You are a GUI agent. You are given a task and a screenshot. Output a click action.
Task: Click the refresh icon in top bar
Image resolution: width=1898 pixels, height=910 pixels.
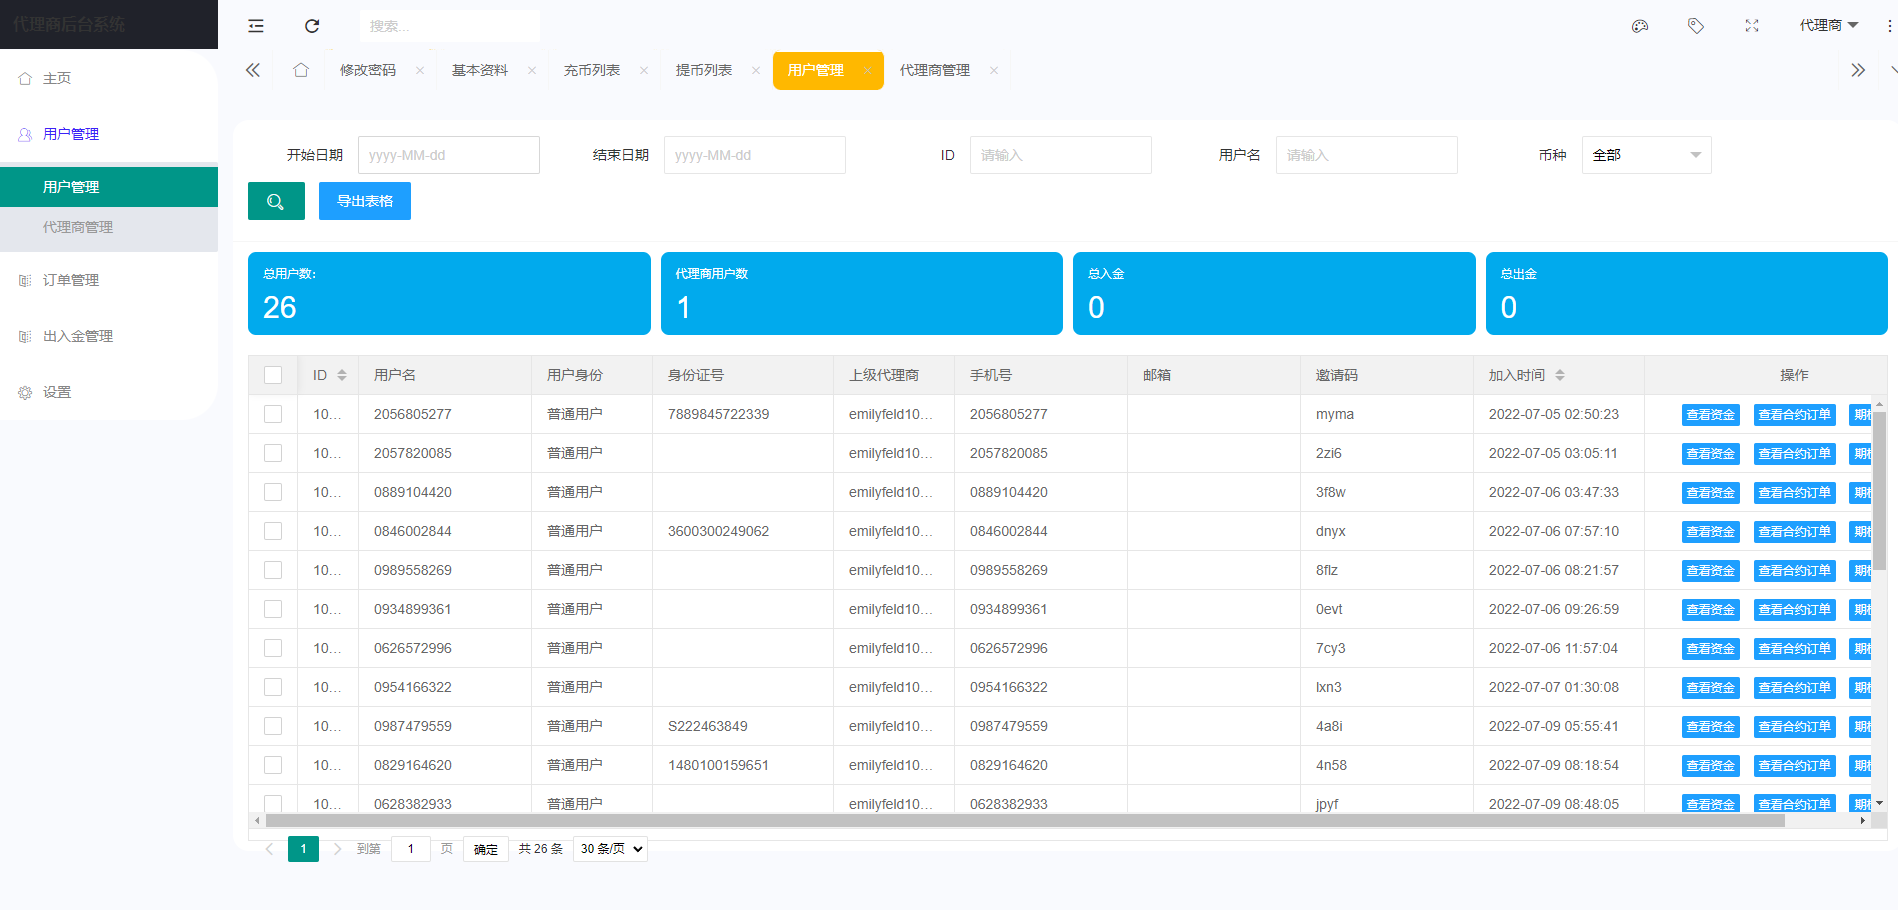[312, 26]
